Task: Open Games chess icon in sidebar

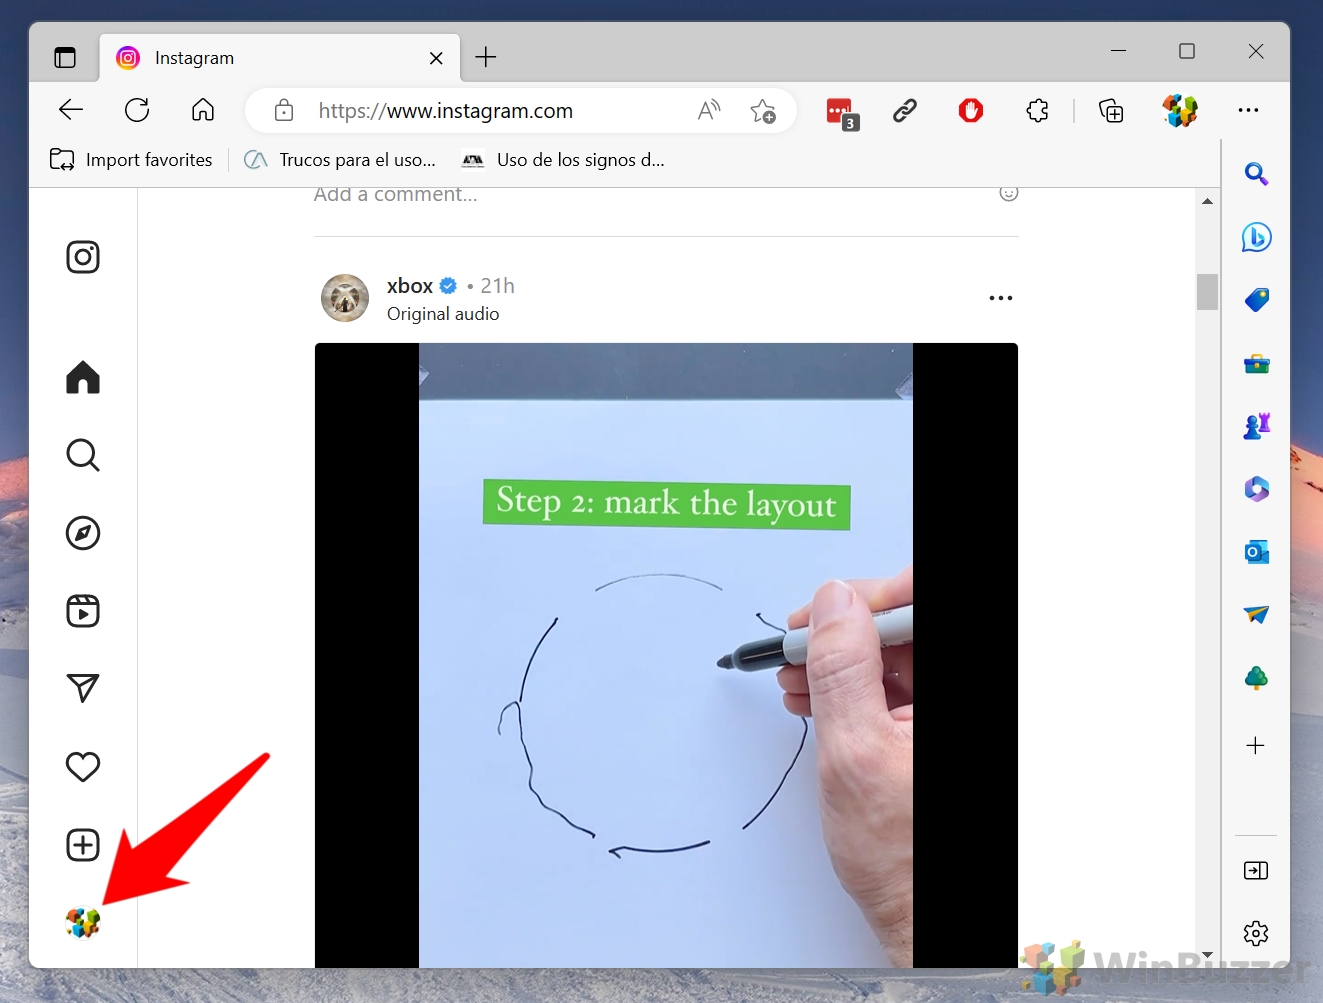Action: tap(1256, 426)
